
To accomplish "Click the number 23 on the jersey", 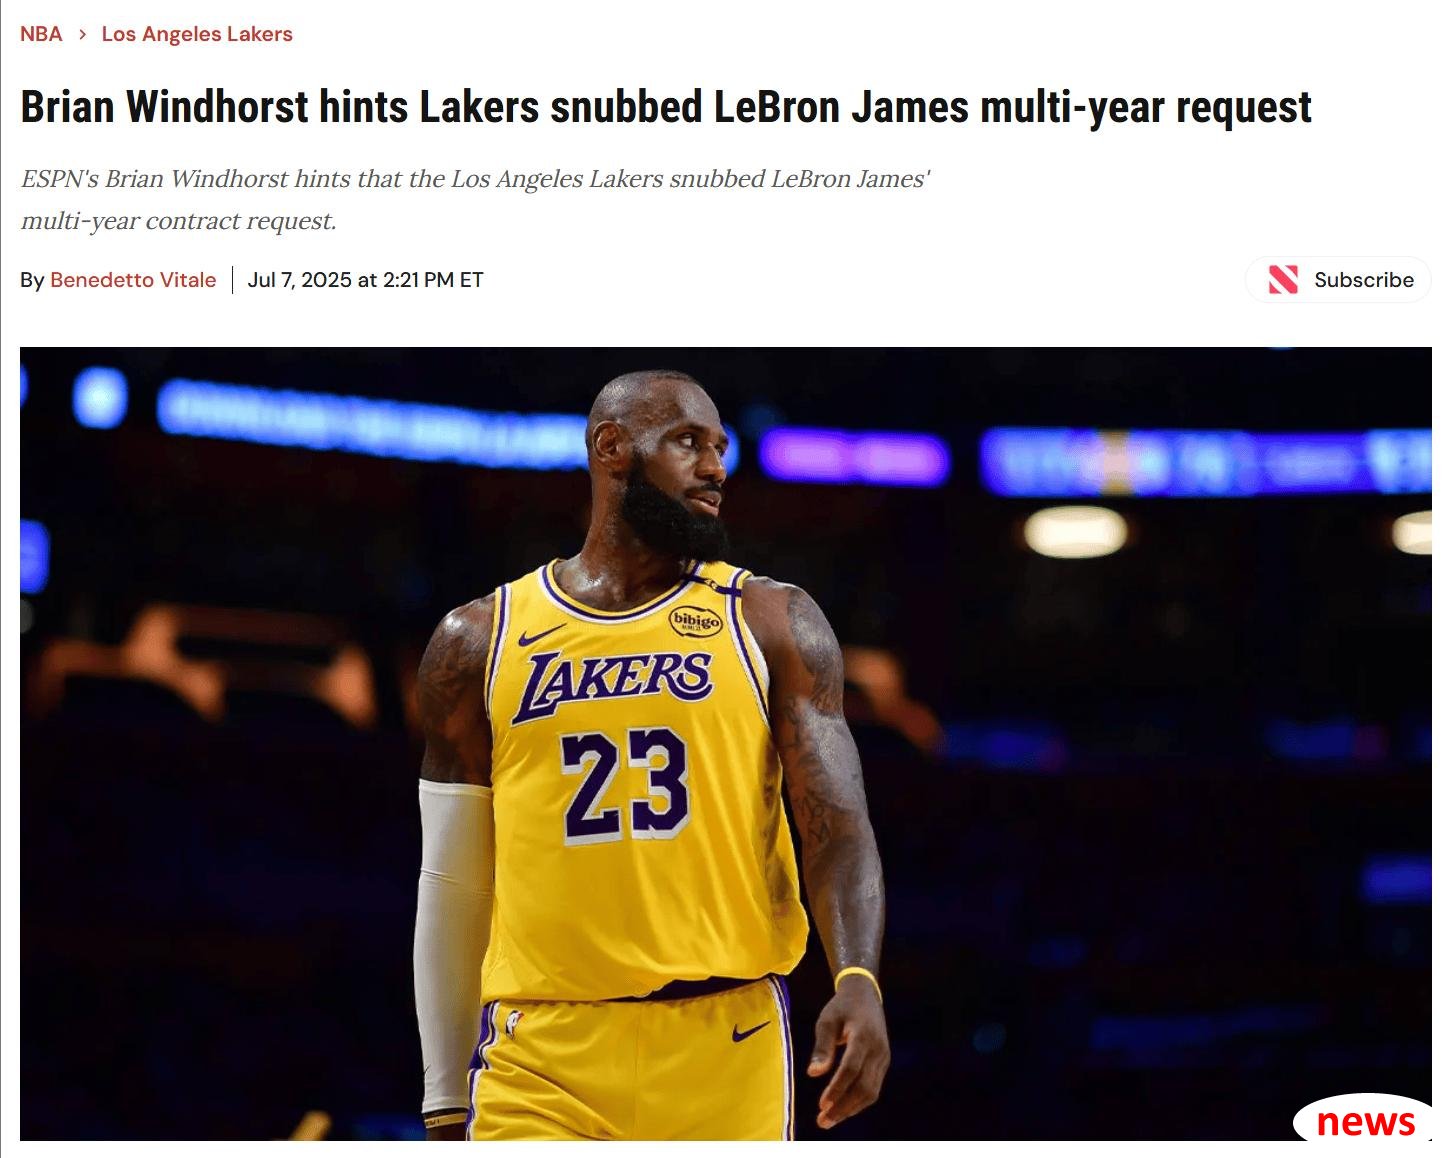I will tap(624, 785).
